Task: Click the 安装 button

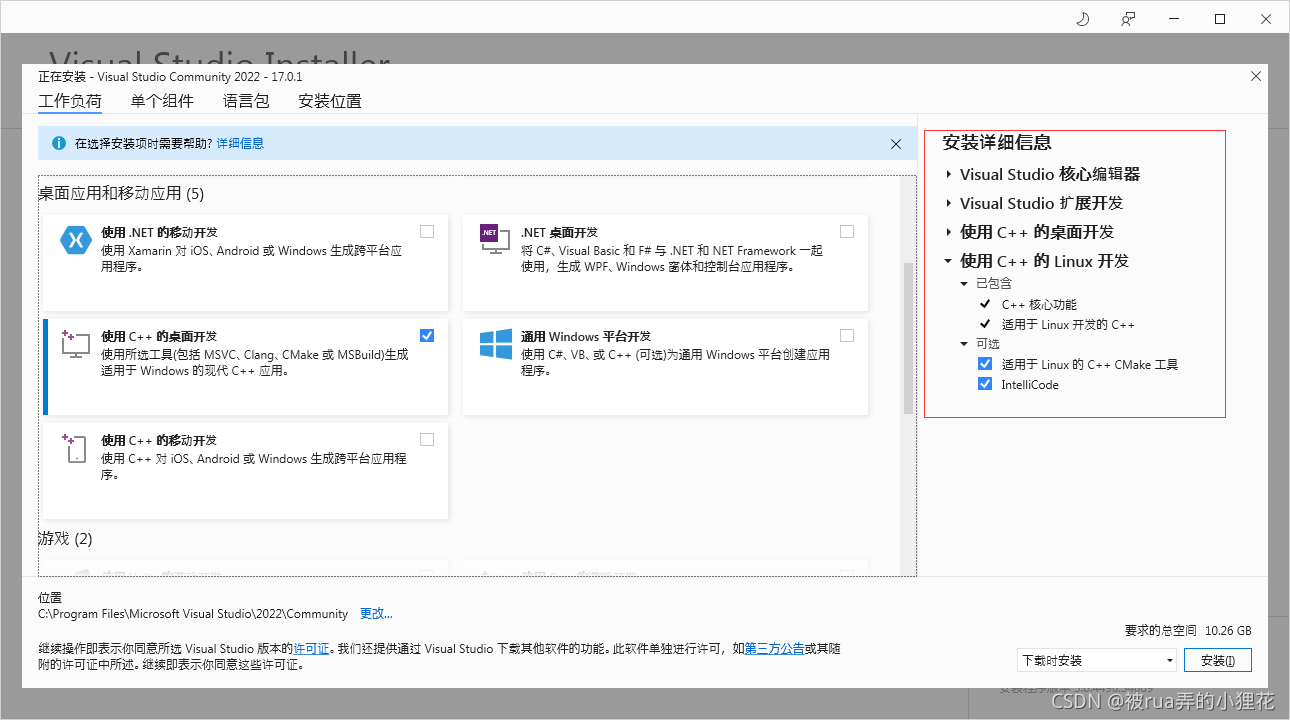Action: point(1217,660)
